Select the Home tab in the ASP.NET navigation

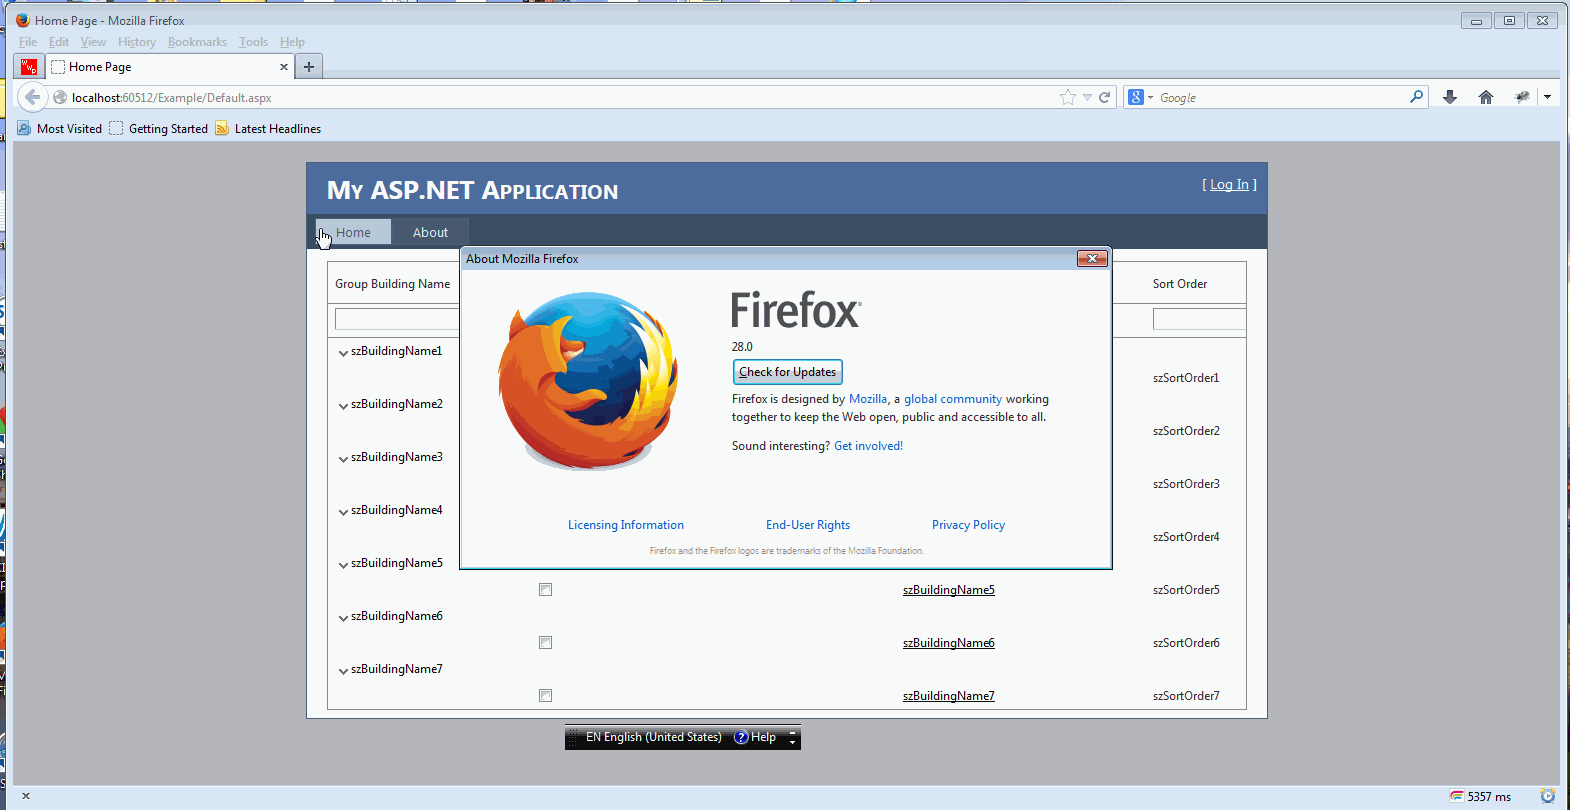353,232
